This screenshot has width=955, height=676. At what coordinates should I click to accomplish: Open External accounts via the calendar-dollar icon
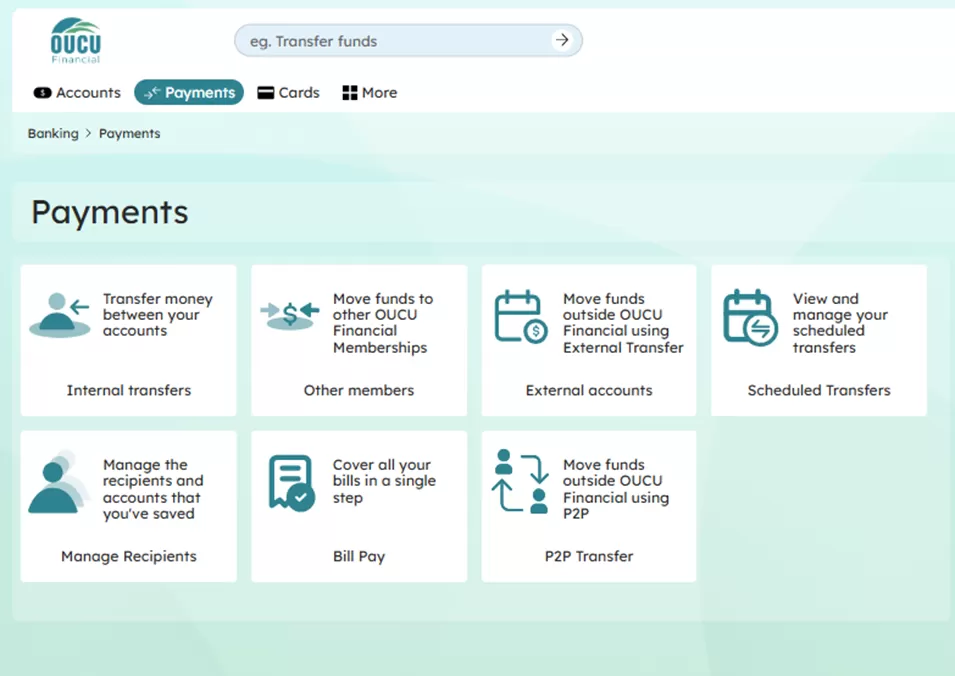click(x=520, y=315)
